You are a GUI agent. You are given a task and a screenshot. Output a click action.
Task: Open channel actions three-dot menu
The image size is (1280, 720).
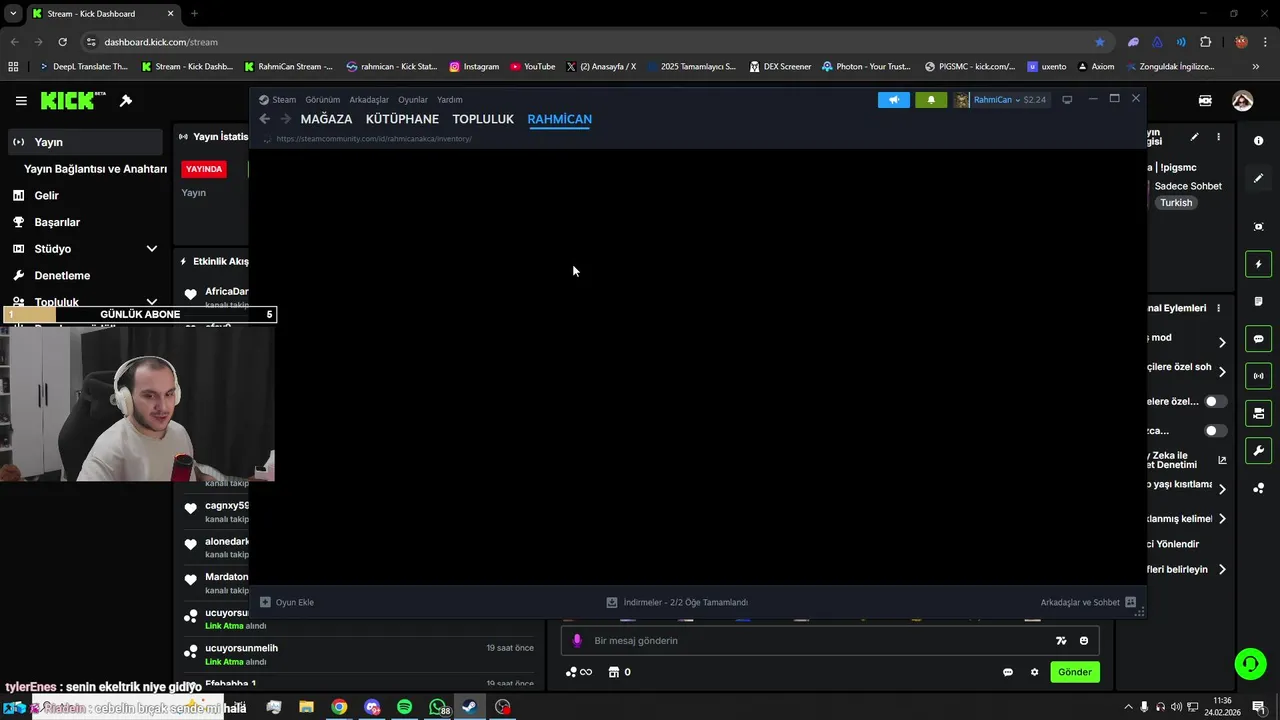(x=1218, y=308)
